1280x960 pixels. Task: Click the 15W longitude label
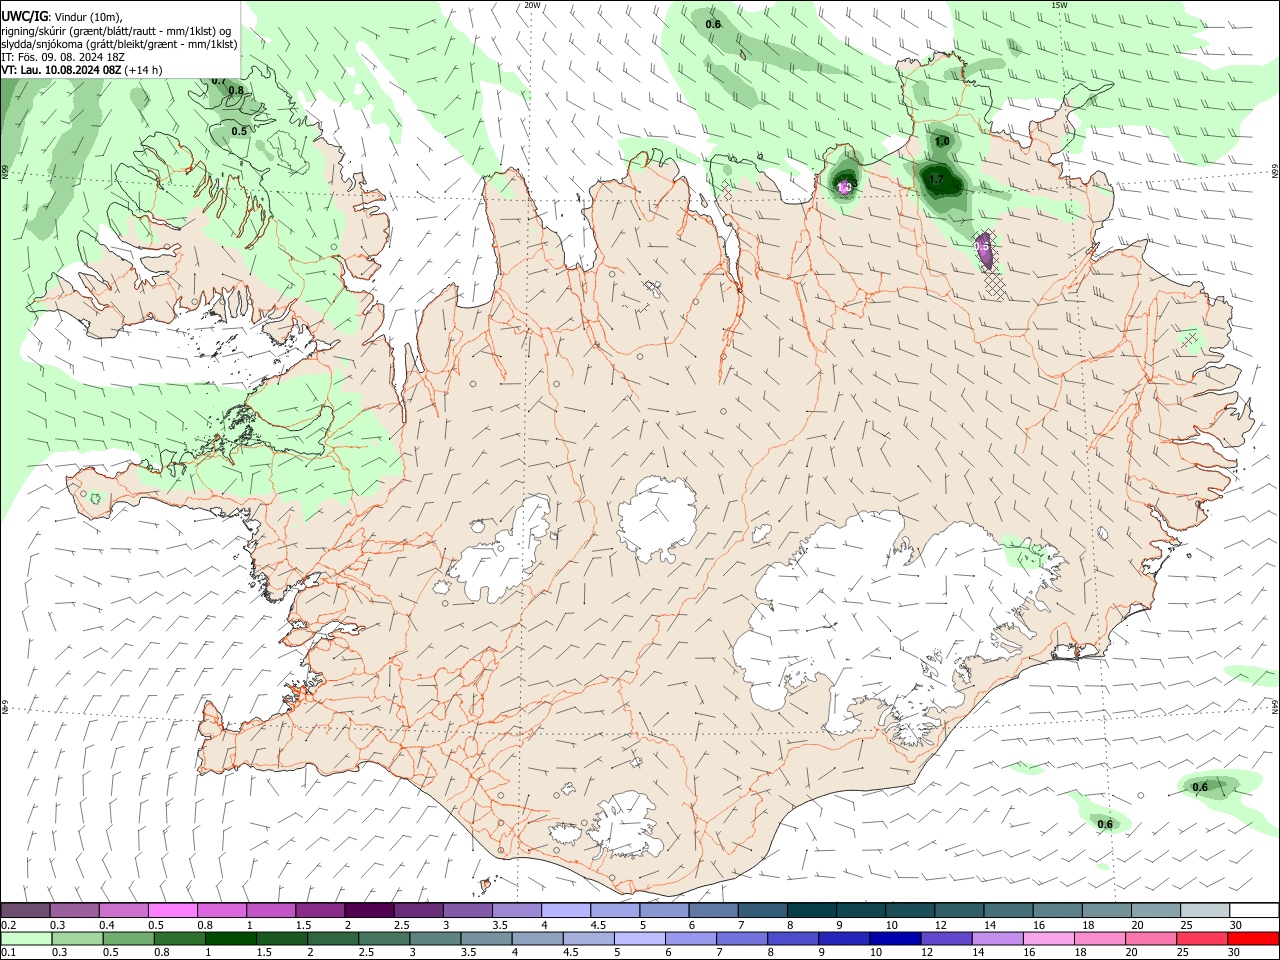pyautogui.click(x=1059, y=5)
